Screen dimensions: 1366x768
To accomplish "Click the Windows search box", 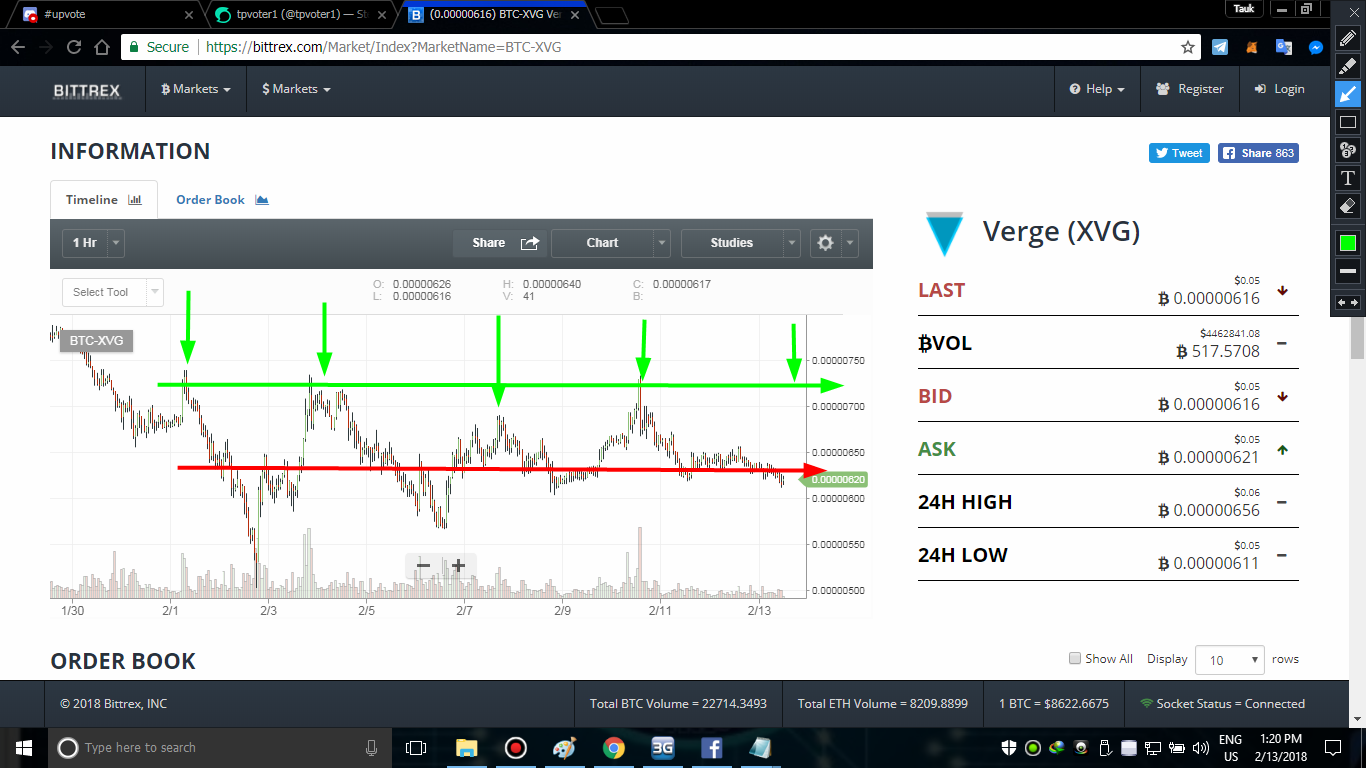I will pyautogui.click(x=218, y=747).
